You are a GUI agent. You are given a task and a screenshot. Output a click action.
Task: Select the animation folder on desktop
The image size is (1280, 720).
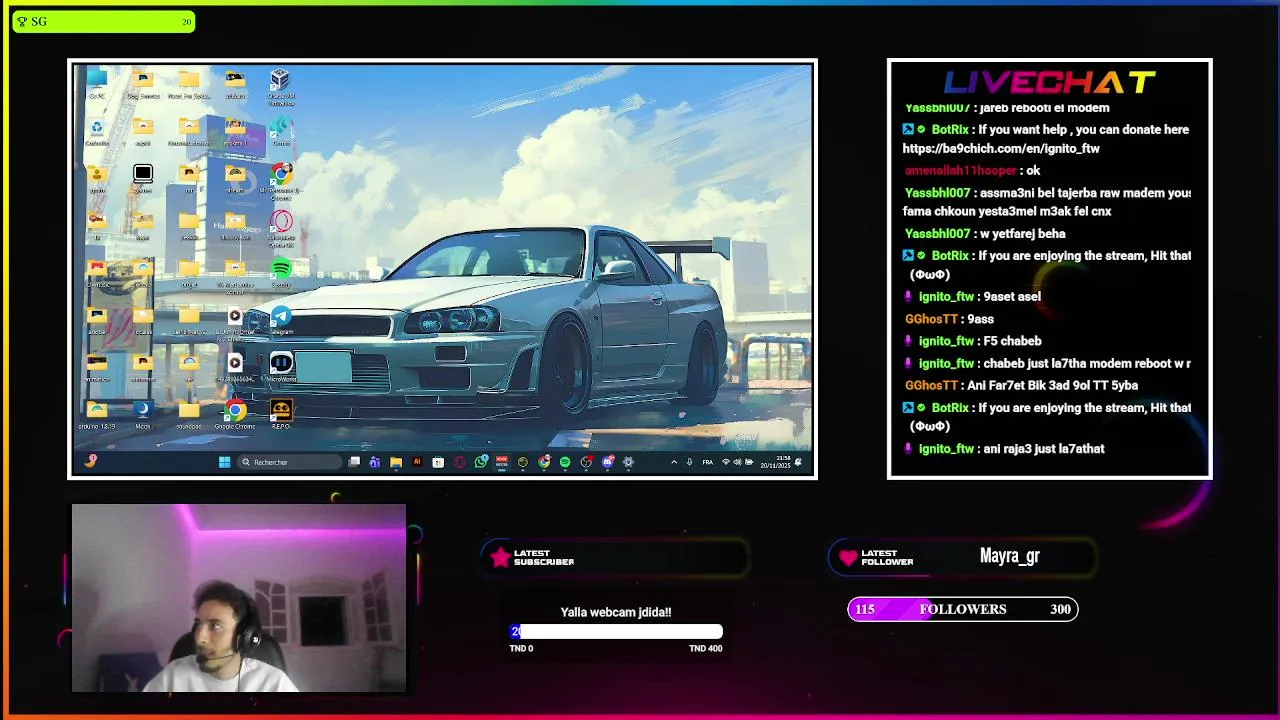tap(96, 368)
